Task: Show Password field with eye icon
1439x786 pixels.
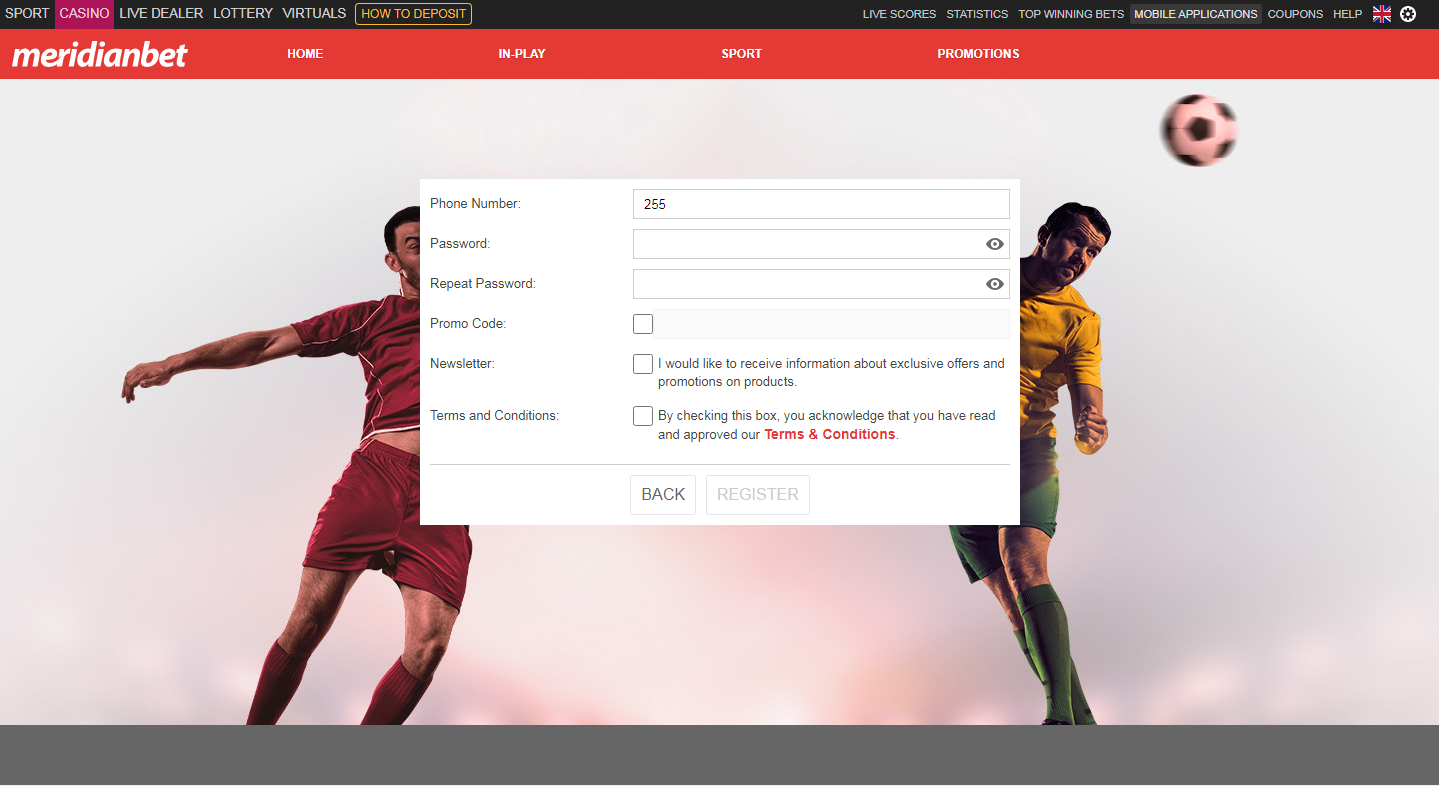Action: pyautogui.click(x=994, y=244)
